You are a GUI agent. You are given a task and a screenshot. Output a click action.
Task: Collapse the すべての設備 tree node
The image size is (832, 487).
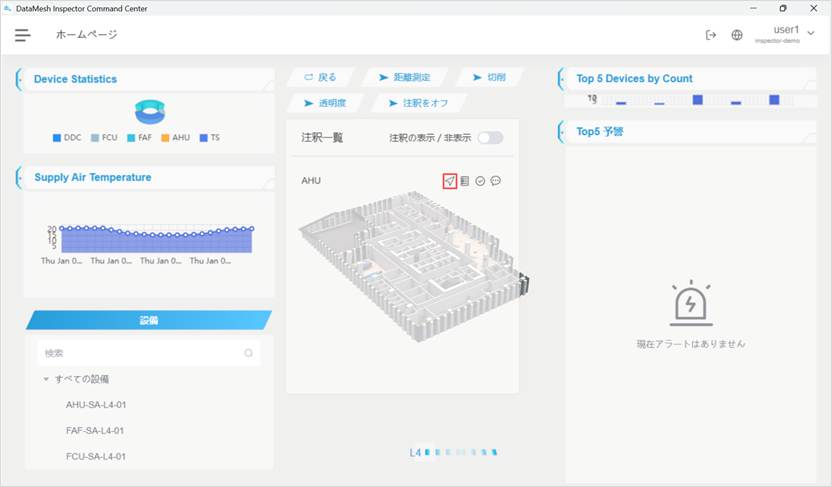(46, 379)
